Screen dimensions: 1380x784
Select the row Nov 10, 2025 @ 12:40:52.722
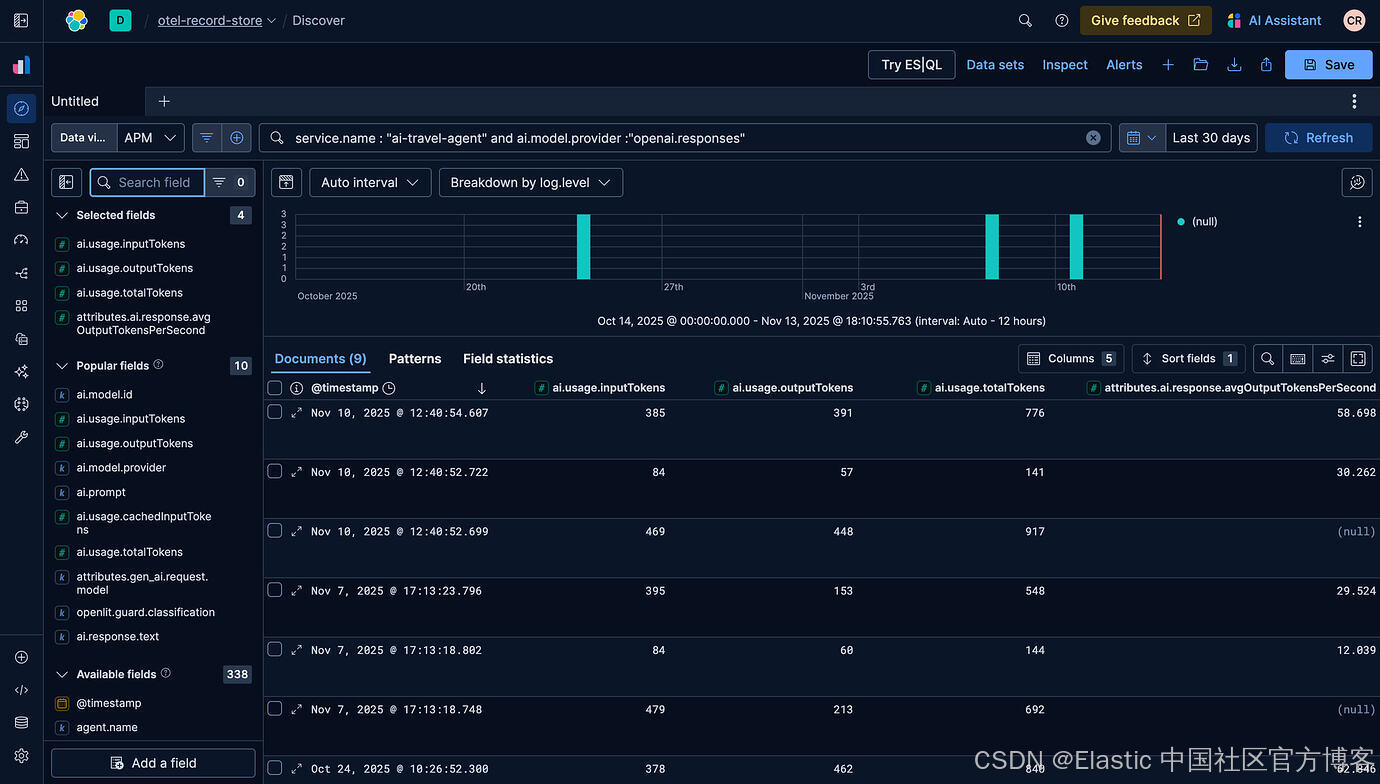[275, 471]
